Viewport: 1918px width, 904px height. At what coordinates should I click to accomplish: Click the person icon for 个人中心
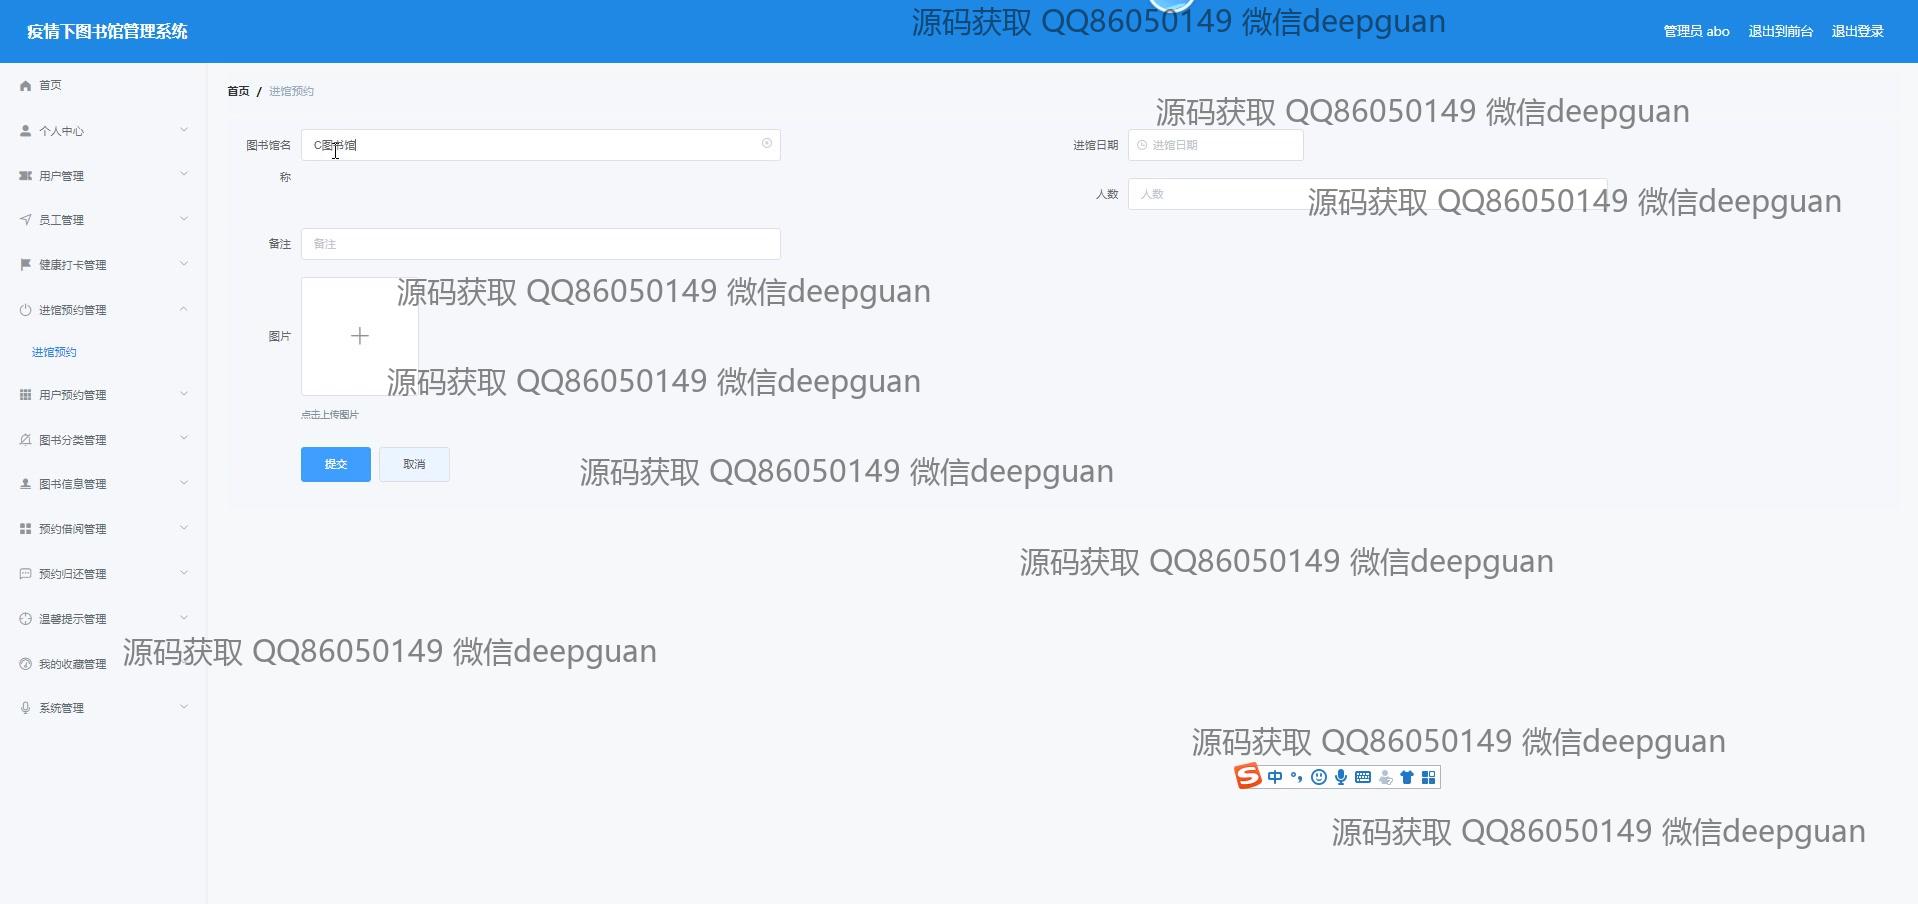coord(25,131)
